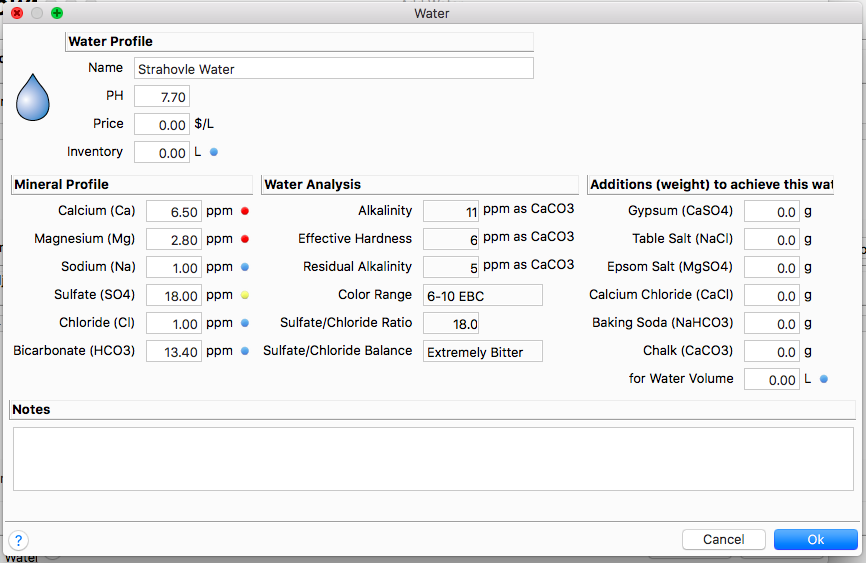Click the blue unit dot next to Inventory
The image size is (866, 563).
(x=213, y=152)
